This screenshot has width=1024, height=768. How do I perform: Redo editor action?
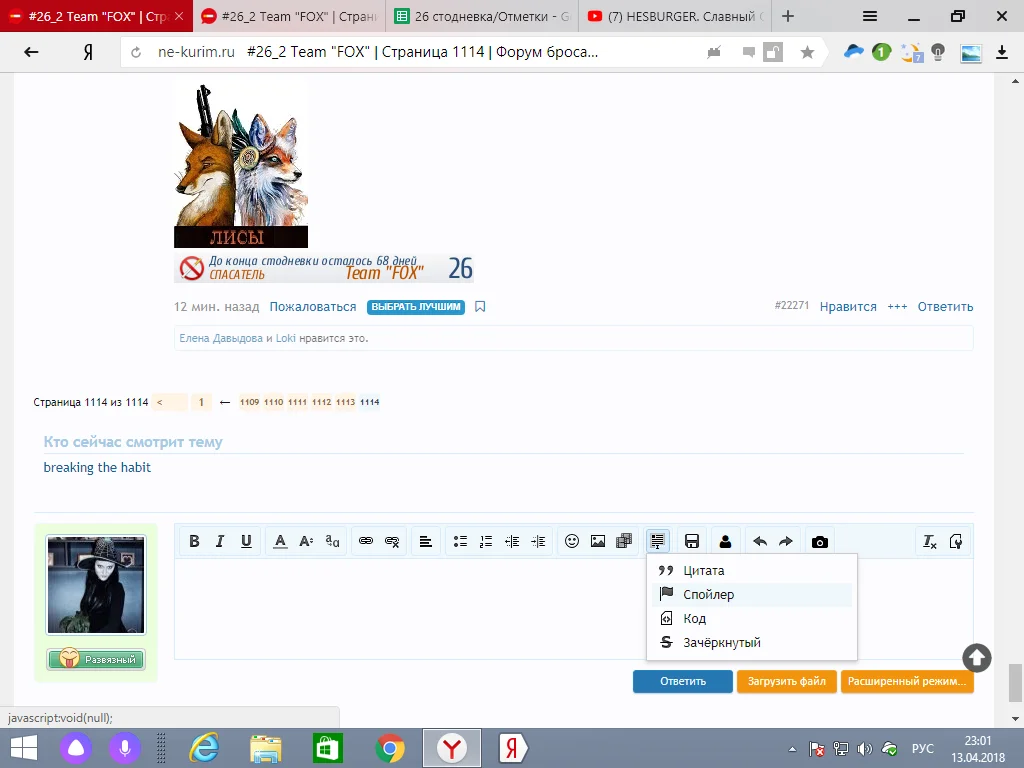click(x=786, y=541)
